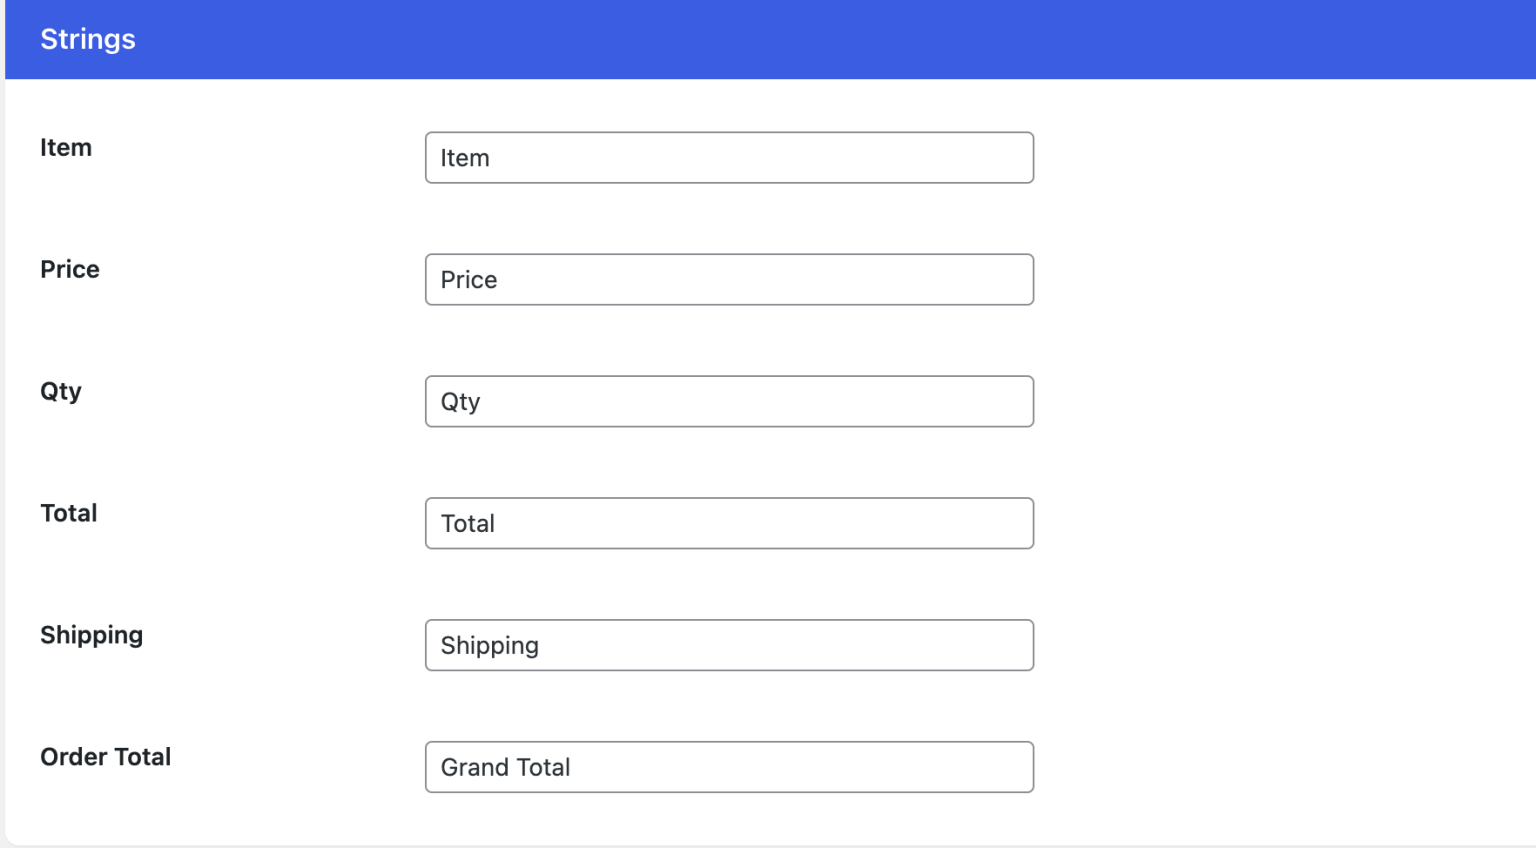Image resolution: width=1536 pixels, height=848 pixels.
Task: Click the Item field label
Action: (65, 147)
